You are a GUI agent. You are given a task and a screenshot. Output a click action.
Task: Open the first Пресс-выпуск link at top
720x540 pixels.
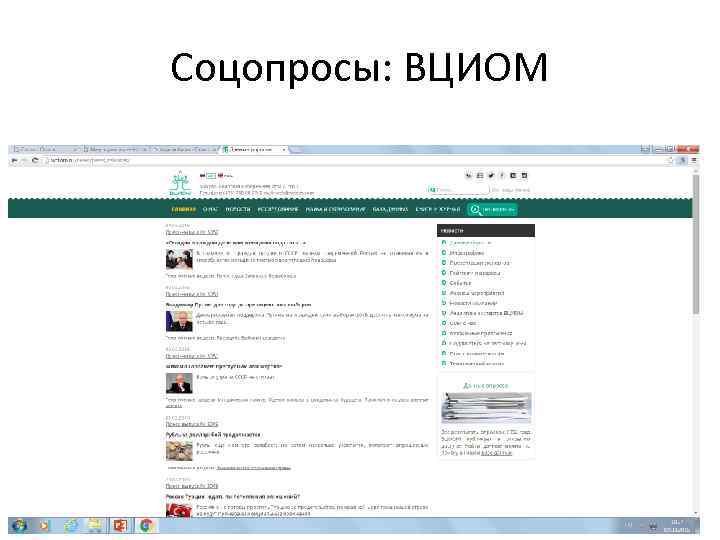(x=192, y=232)
